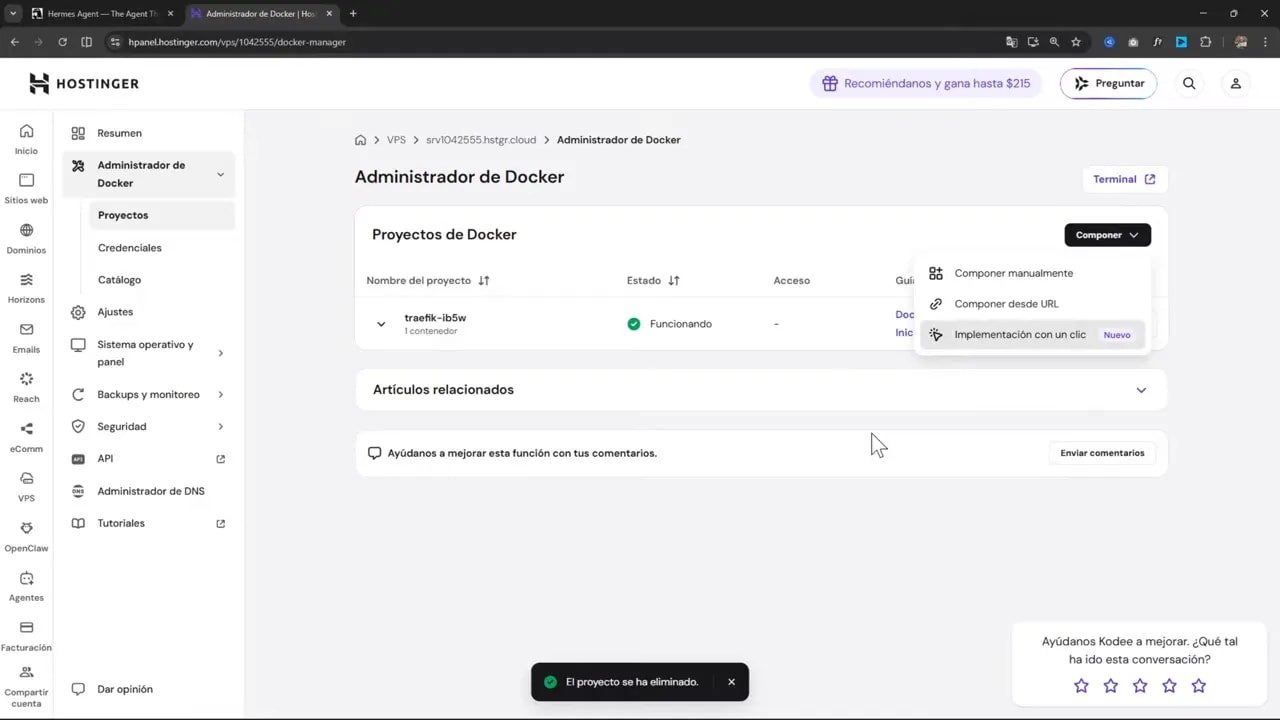Open VPS in the left rail

[x=26, y=486]
